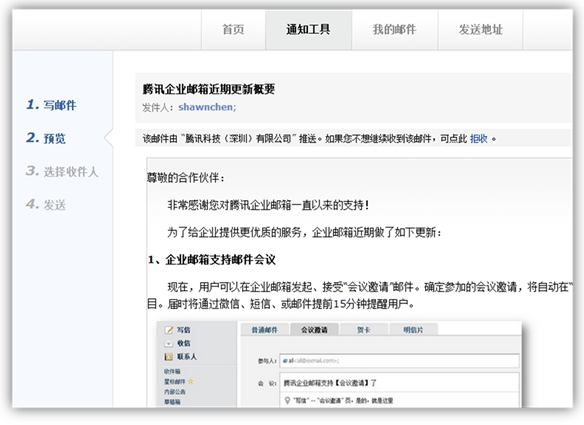Select the 通知工具 tab
This screenshot has width=584, height=425.
pyautogui.click(x=308, y=29)
